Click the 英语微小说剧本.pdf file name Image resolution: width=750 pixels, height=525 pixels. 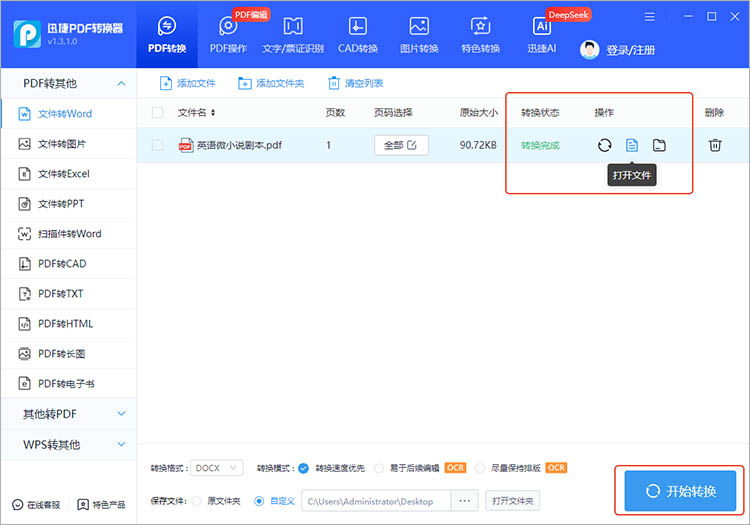click(x=239, y=145)
